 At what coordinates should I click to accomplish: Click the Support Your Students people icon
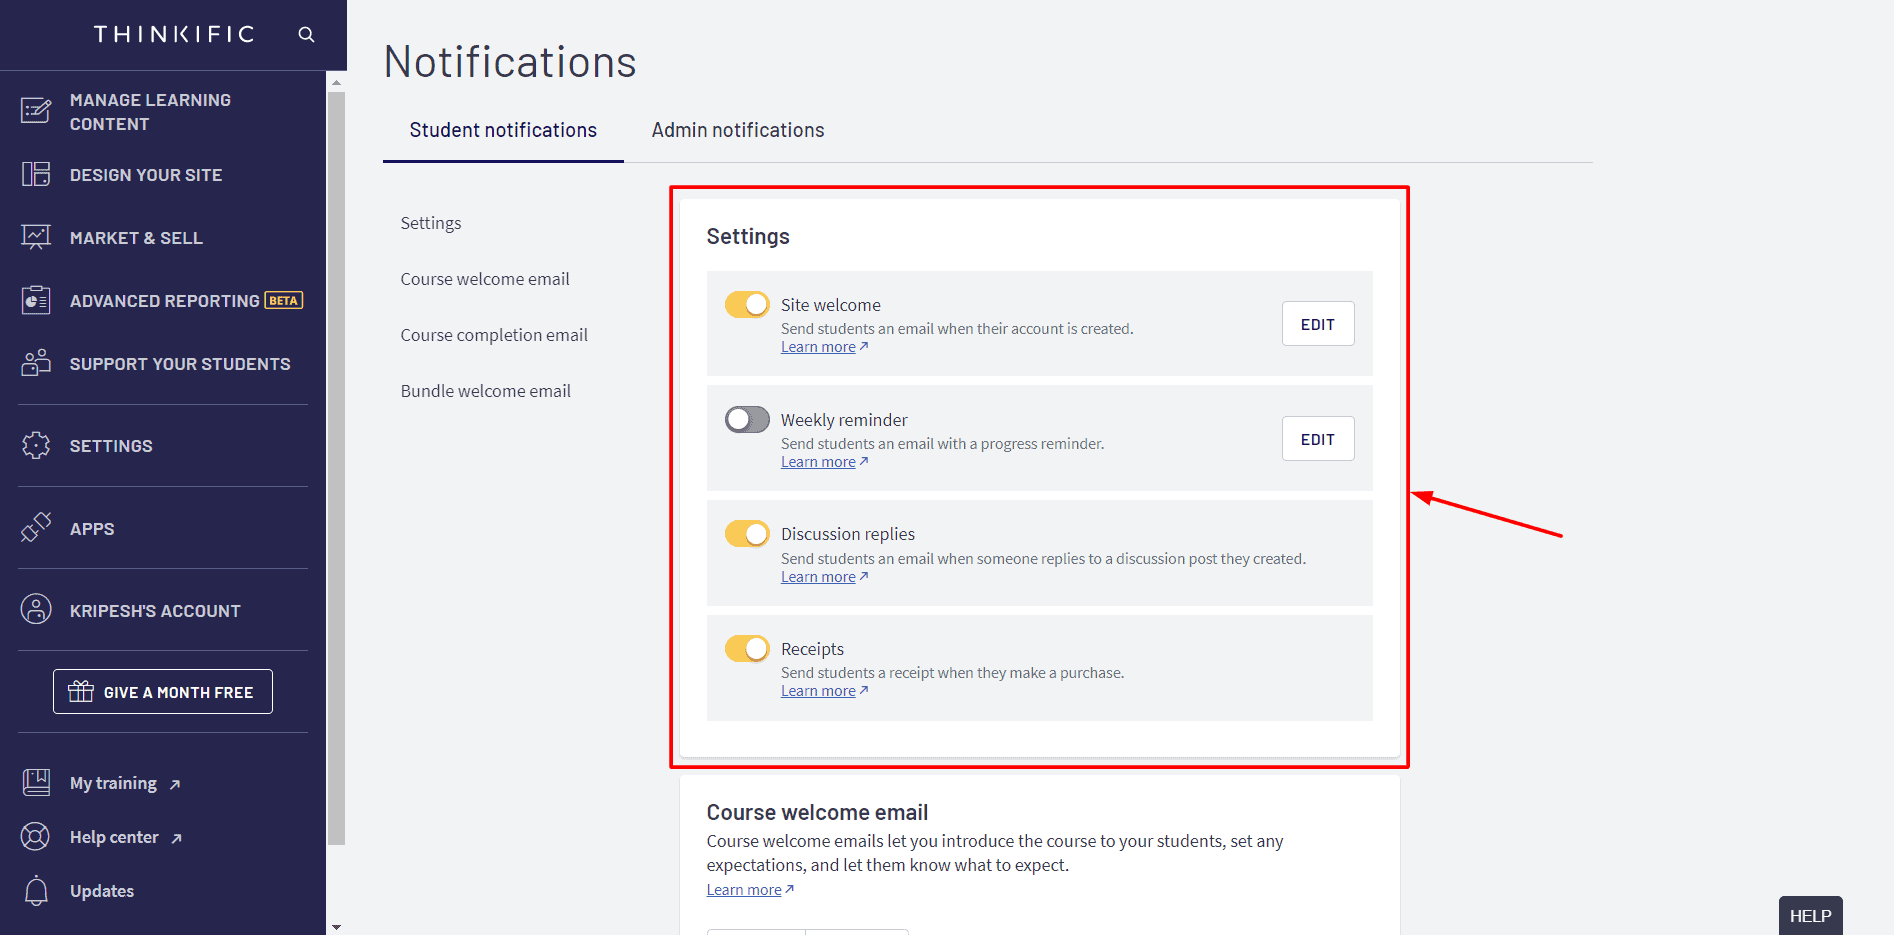(36, 363)
